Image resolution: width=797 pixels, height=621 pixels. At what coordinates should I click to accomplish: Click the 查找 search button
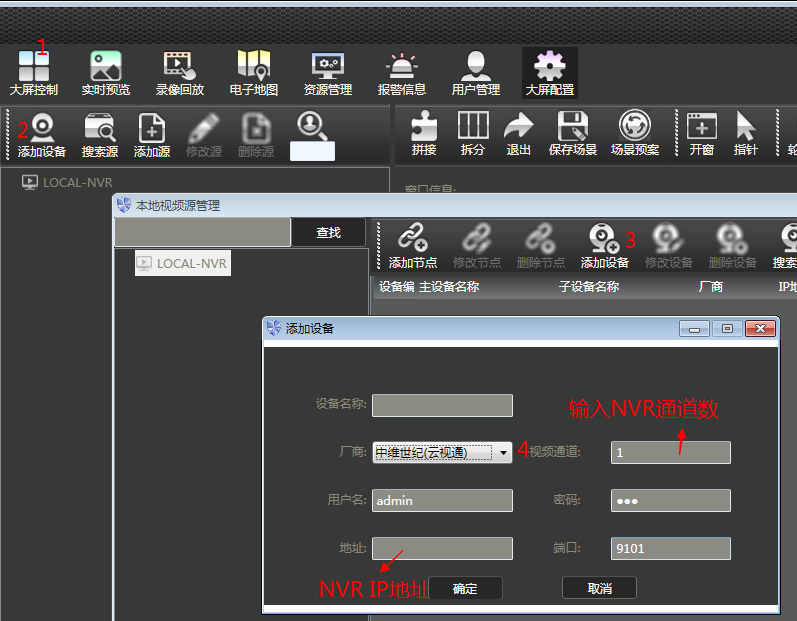click(328, 233)
